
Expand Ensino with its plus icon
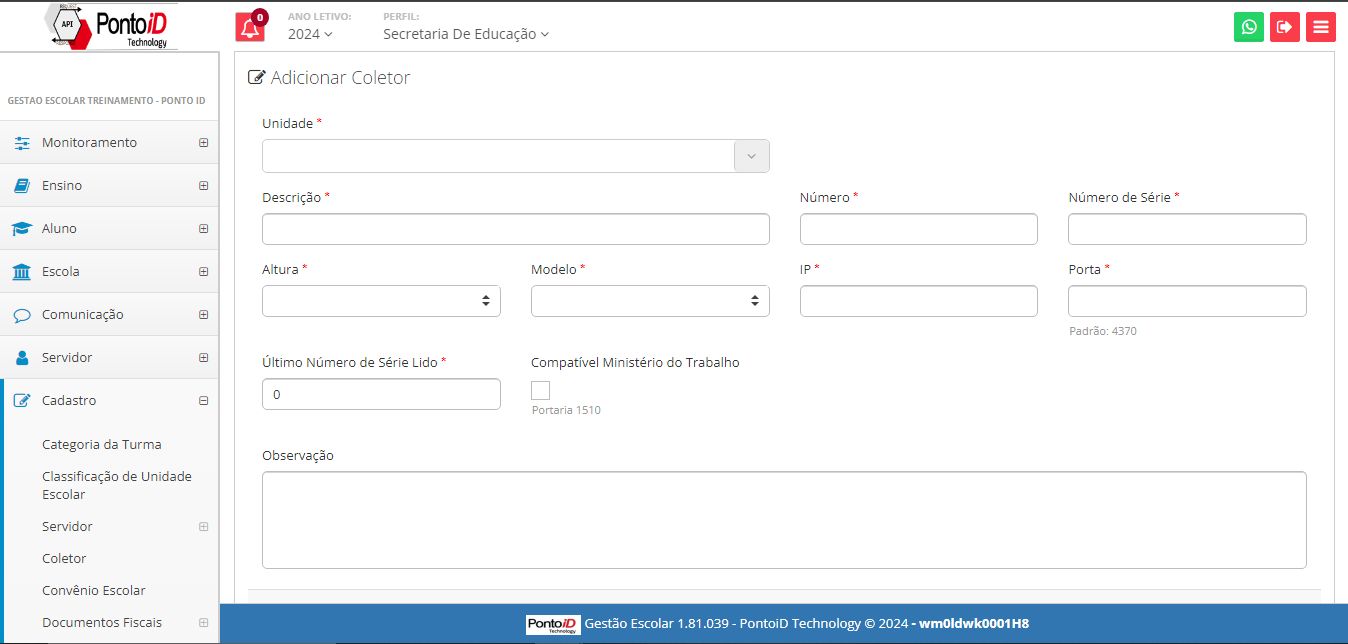point(204,186)
